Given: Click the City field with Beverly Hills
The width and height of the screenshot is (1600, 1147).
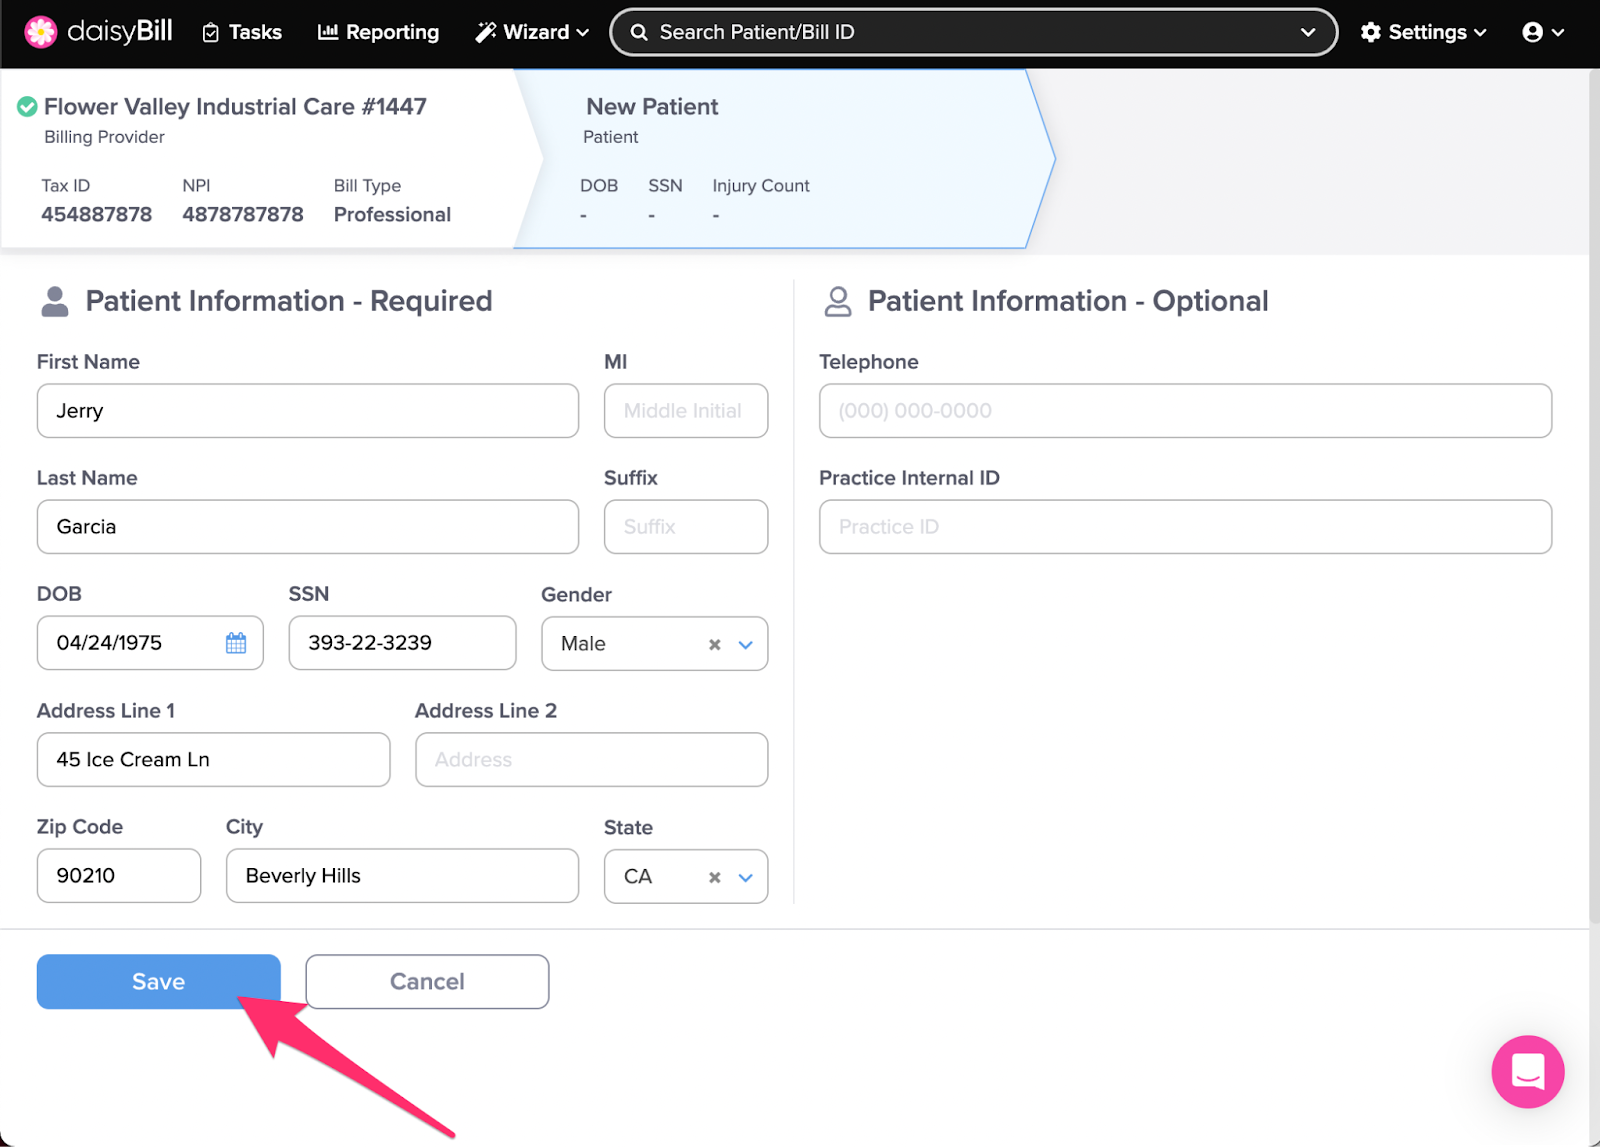Looking at the screenshot, I should tap(402, 876).
